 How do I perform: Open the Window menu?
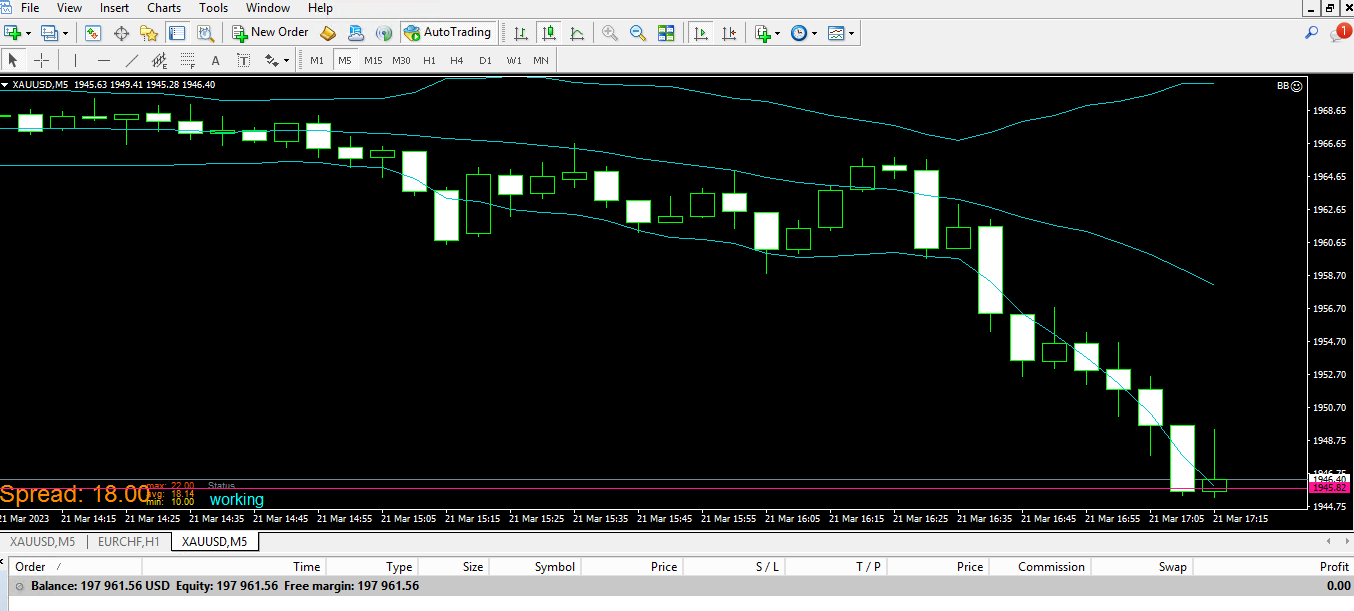coord(268,8)
